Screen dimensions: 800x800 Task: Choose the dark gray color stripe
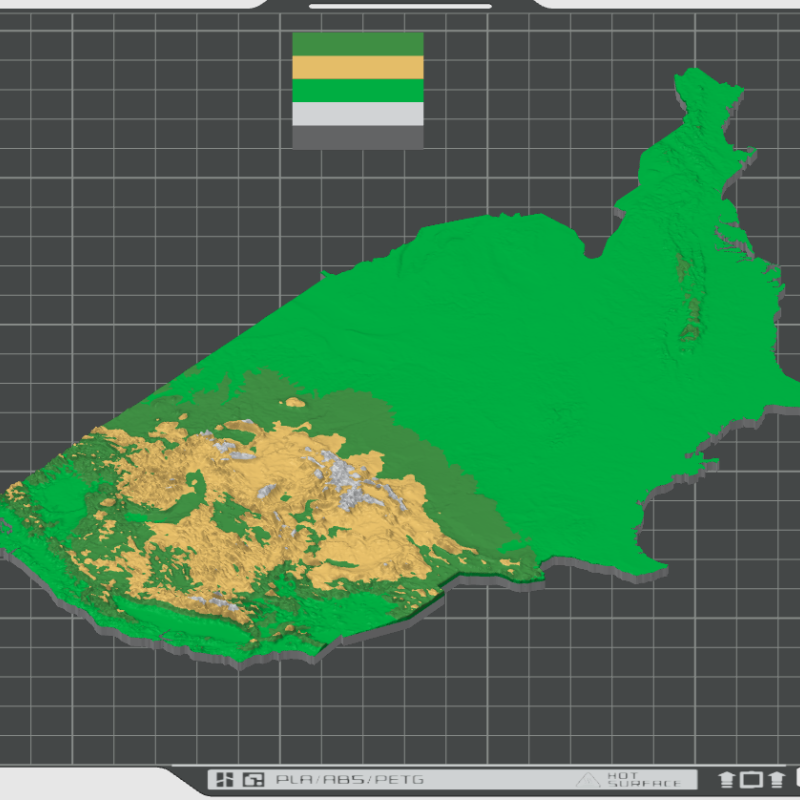tap(357, 137)
